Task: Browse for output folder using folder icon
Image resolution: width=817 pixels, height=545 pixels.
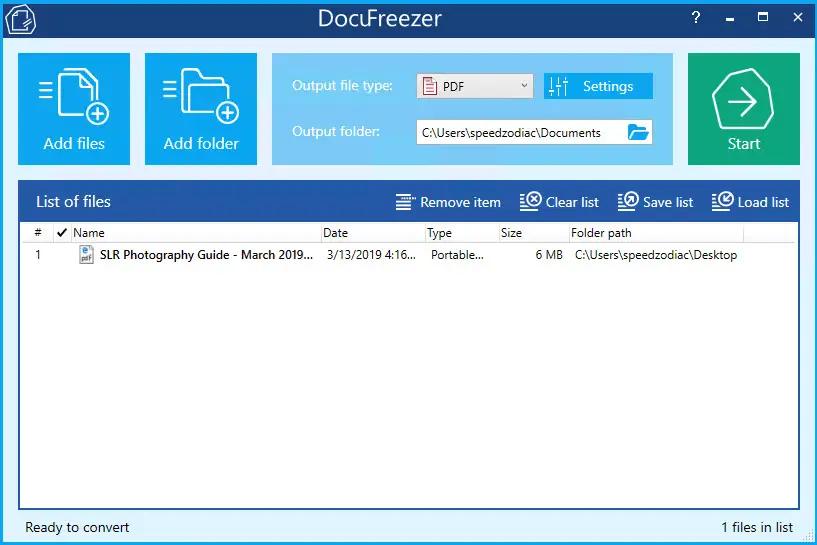Action: pos(638,132)
